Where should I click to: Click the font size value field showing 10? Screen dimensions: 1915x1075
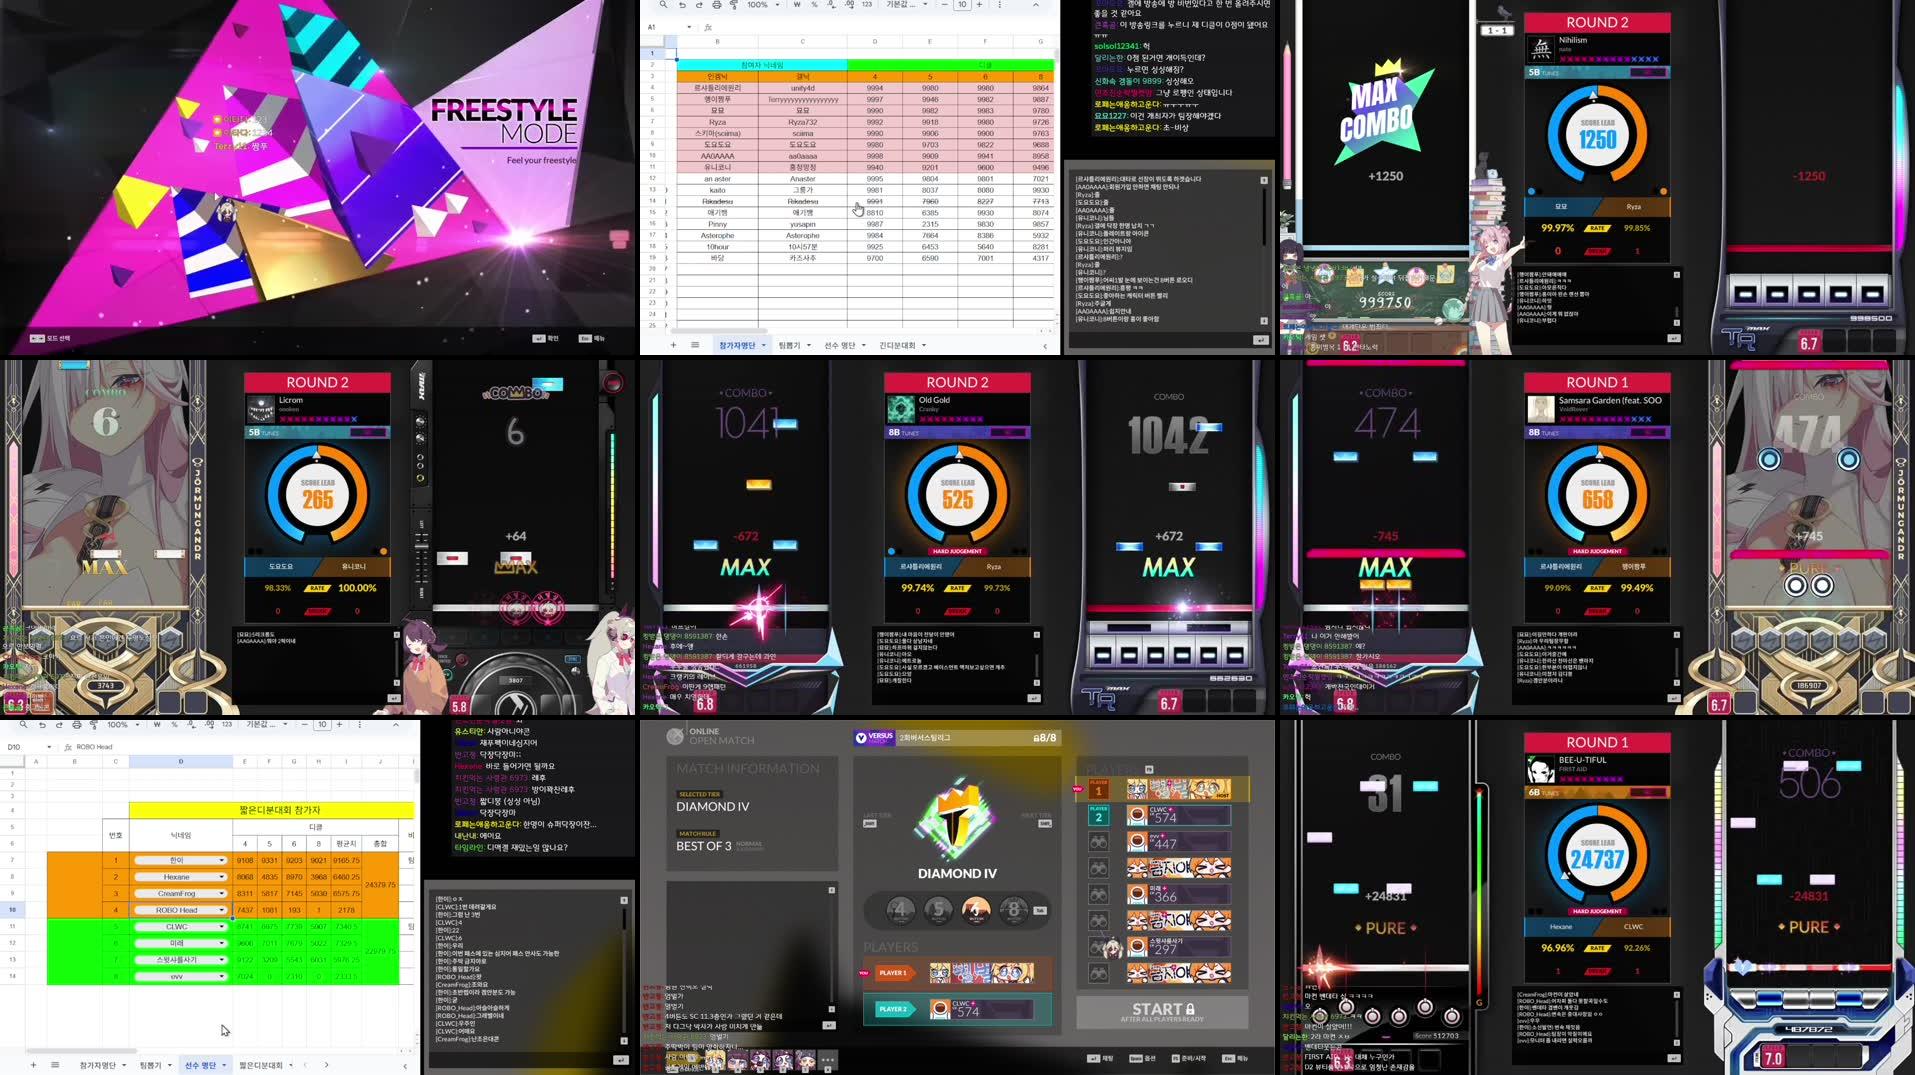(x=963, y=5)
